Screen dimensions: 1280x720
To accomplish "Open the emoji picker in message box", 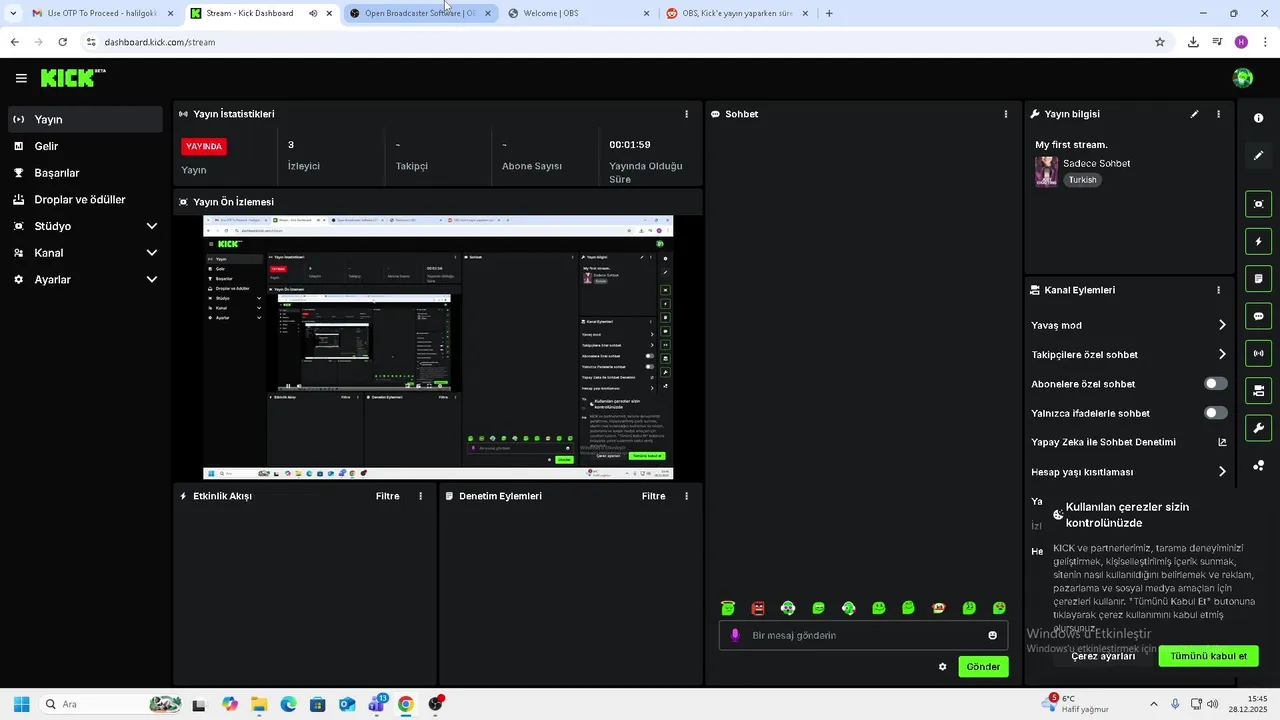I will [992, 635].
